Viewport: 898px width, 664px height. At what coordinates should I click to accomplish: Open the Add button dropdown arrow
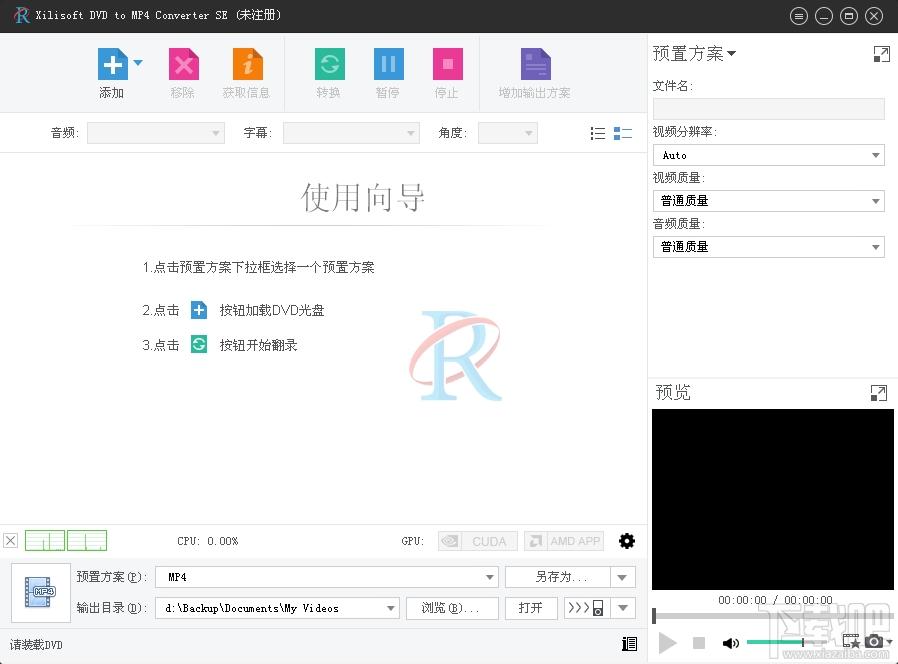coord(138,62)
